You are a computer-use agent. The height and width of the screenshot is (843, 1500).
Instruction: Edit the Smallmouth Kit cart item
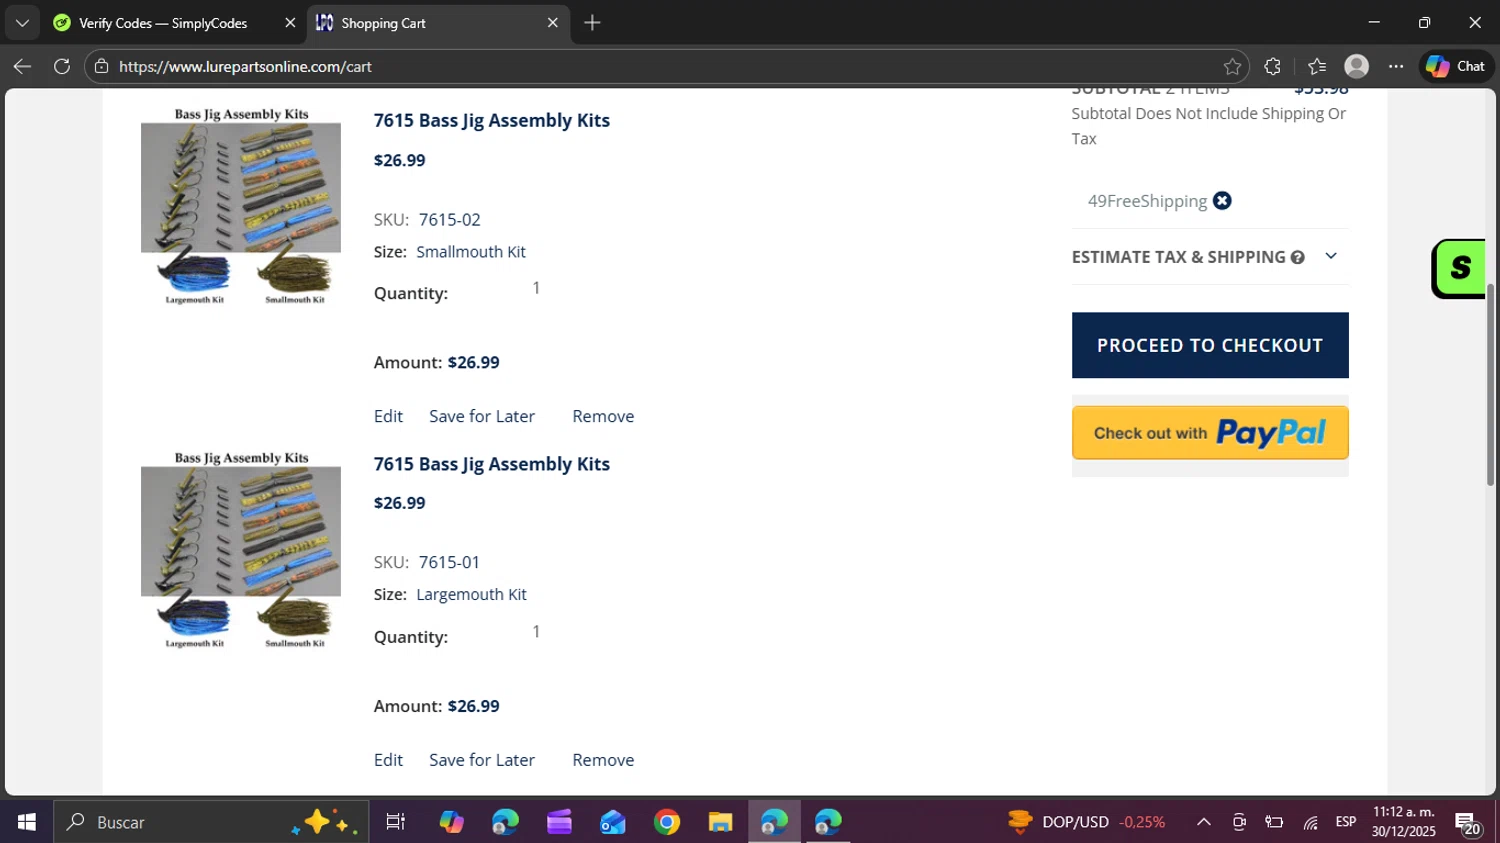[388, 416]
